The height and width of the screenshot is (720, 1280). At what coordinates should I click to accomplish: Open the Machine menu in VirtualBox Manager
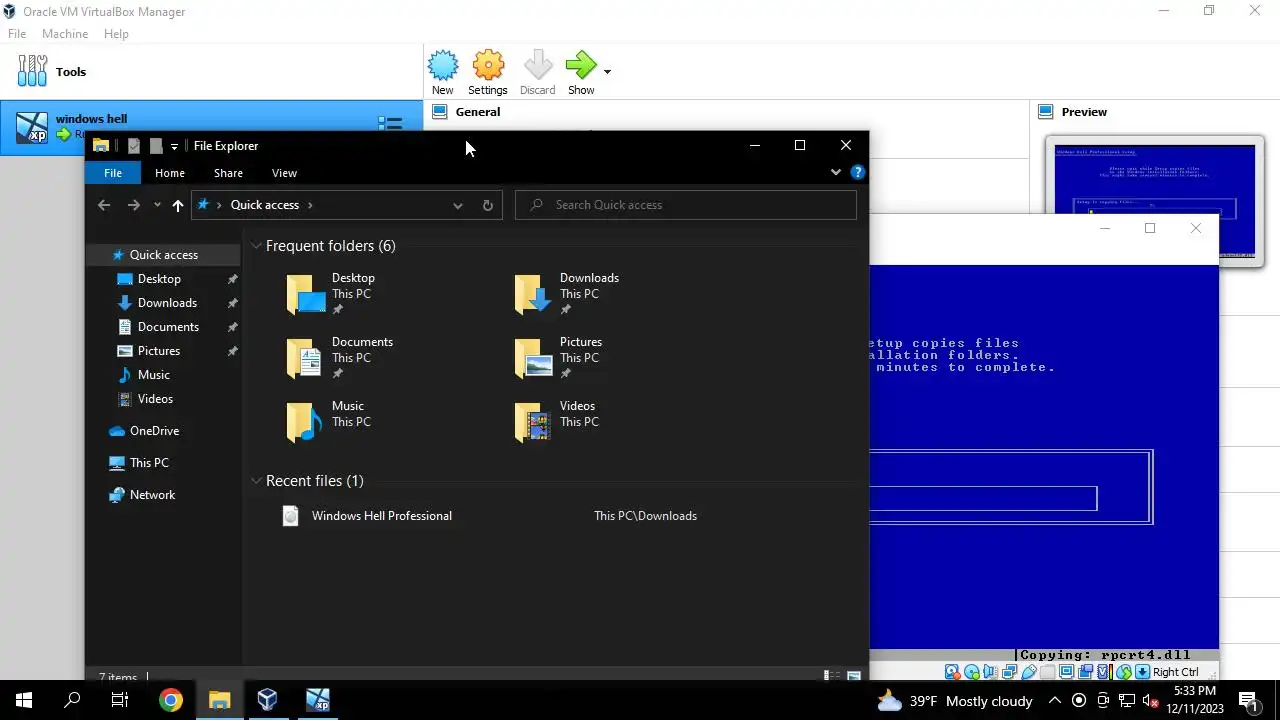65,34
